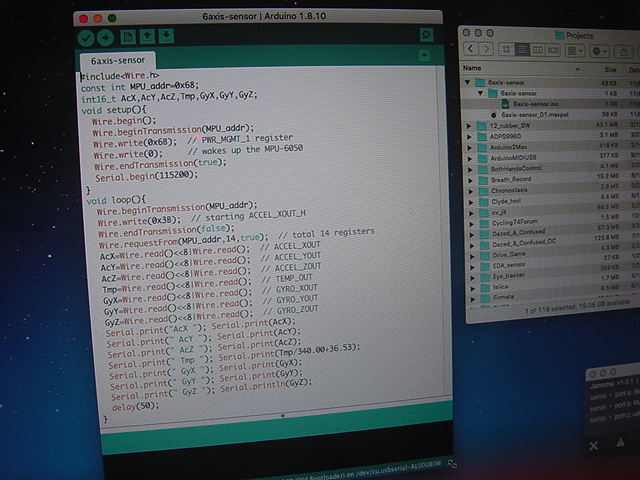Go forward in the Finder Projects window
The image size is (640, 480).
click(x=486, y=49)
